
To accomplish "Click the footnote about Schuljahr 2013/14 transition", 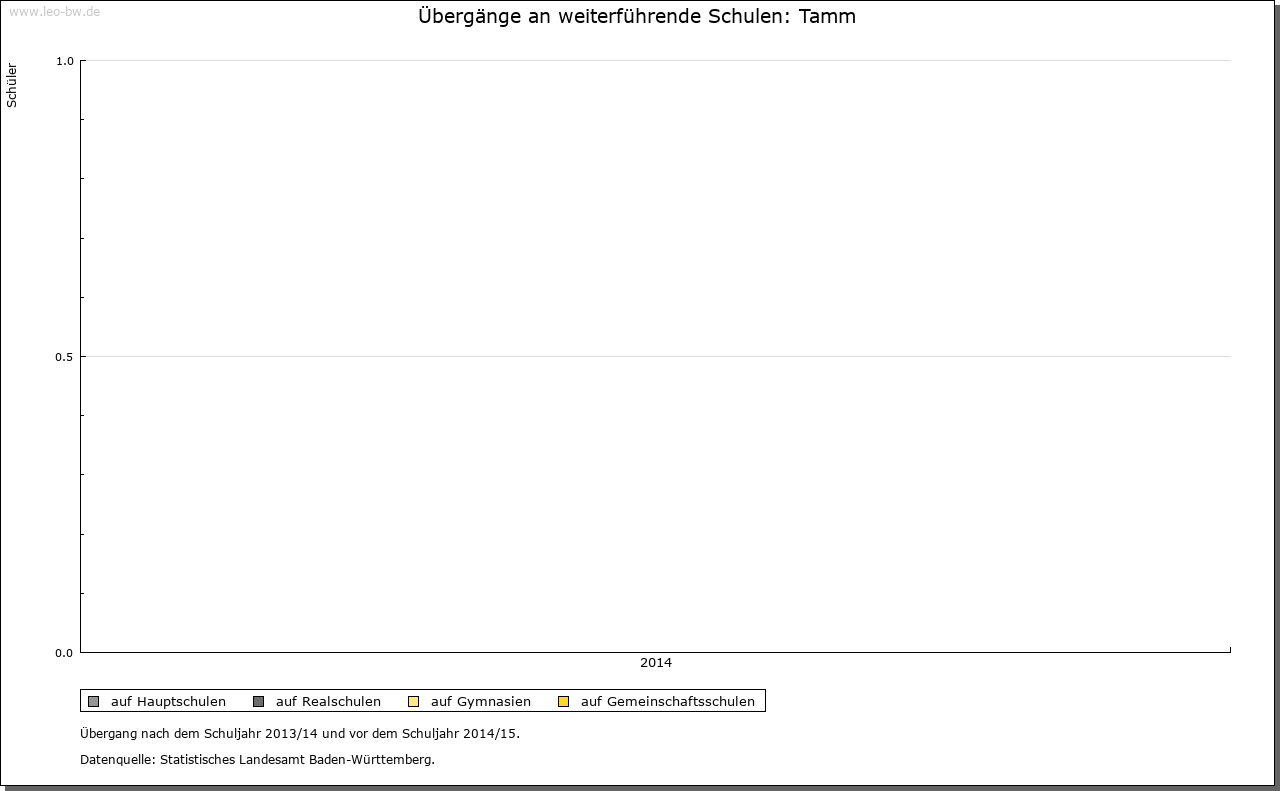I will (300, 733).
